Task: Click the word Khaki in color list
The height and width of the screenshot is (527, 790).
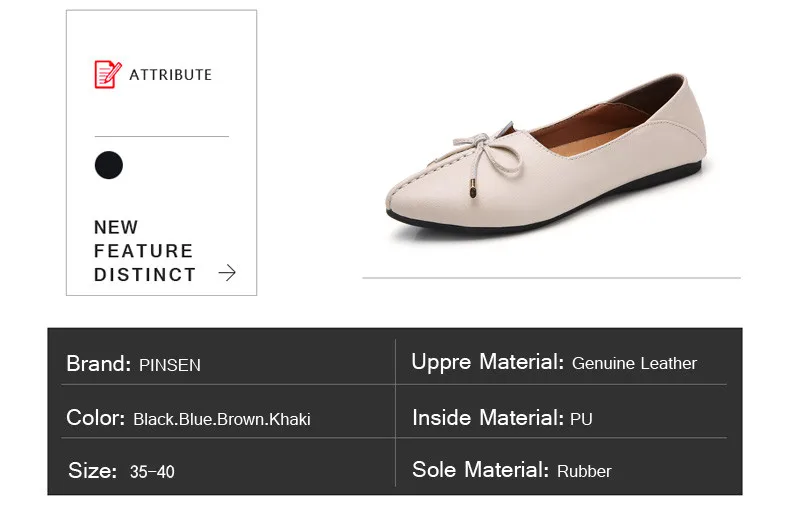Action: click(290, 419)
